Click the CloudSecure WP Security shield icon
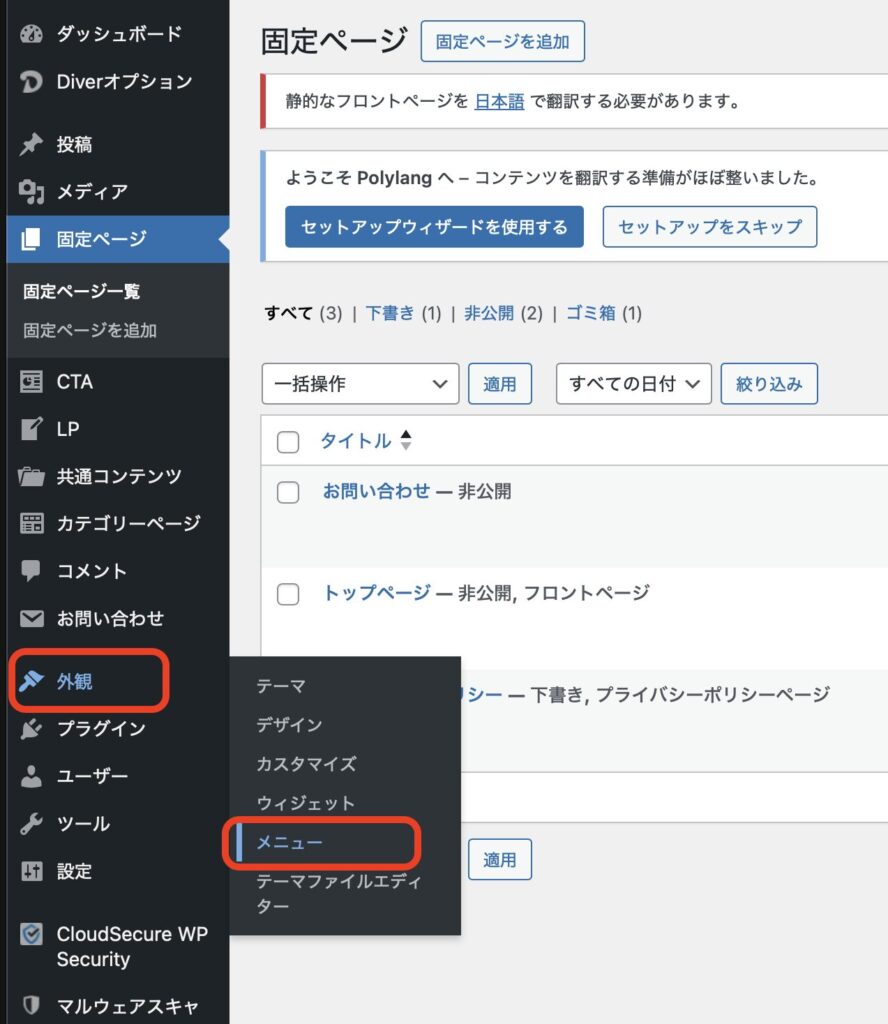 click(x=32, y=935)
